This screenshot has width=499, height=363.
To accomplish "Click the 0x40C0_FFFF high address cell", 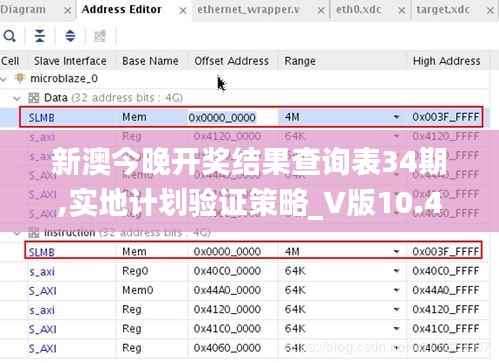I will [x=446, y=271].
